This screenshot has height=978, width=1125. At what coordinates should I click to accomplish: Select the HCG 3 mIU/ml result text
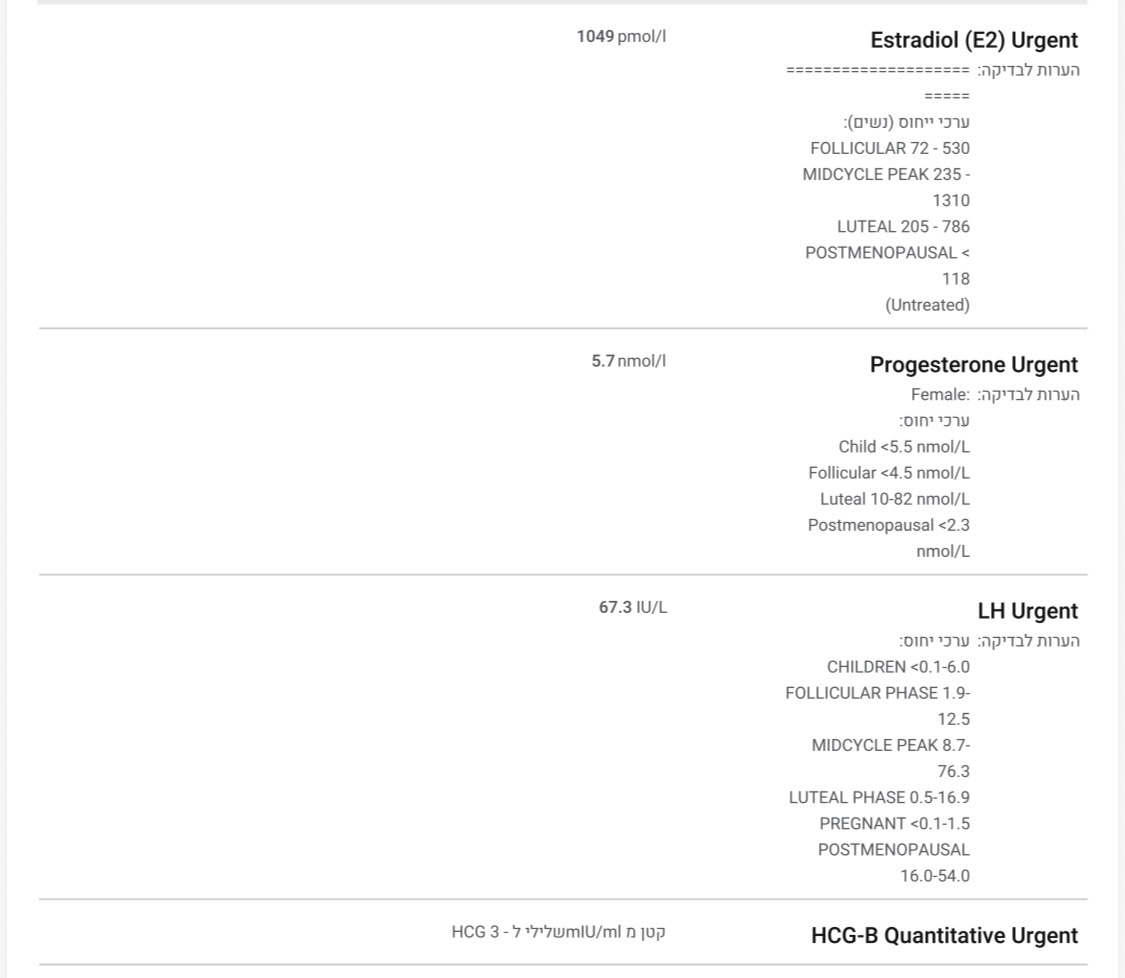(558, 932)
